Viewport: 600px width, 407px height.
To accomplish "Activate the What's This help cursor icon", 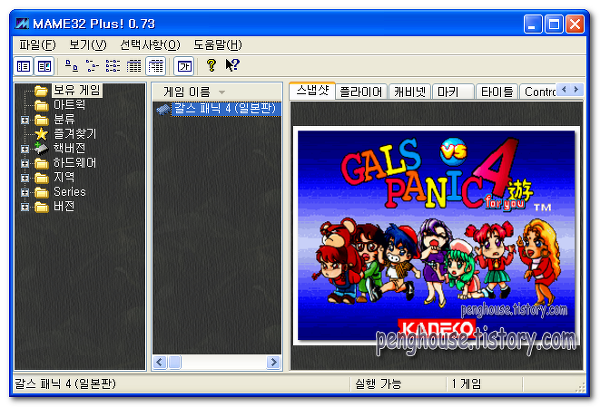I will click(x=232, y=65).
